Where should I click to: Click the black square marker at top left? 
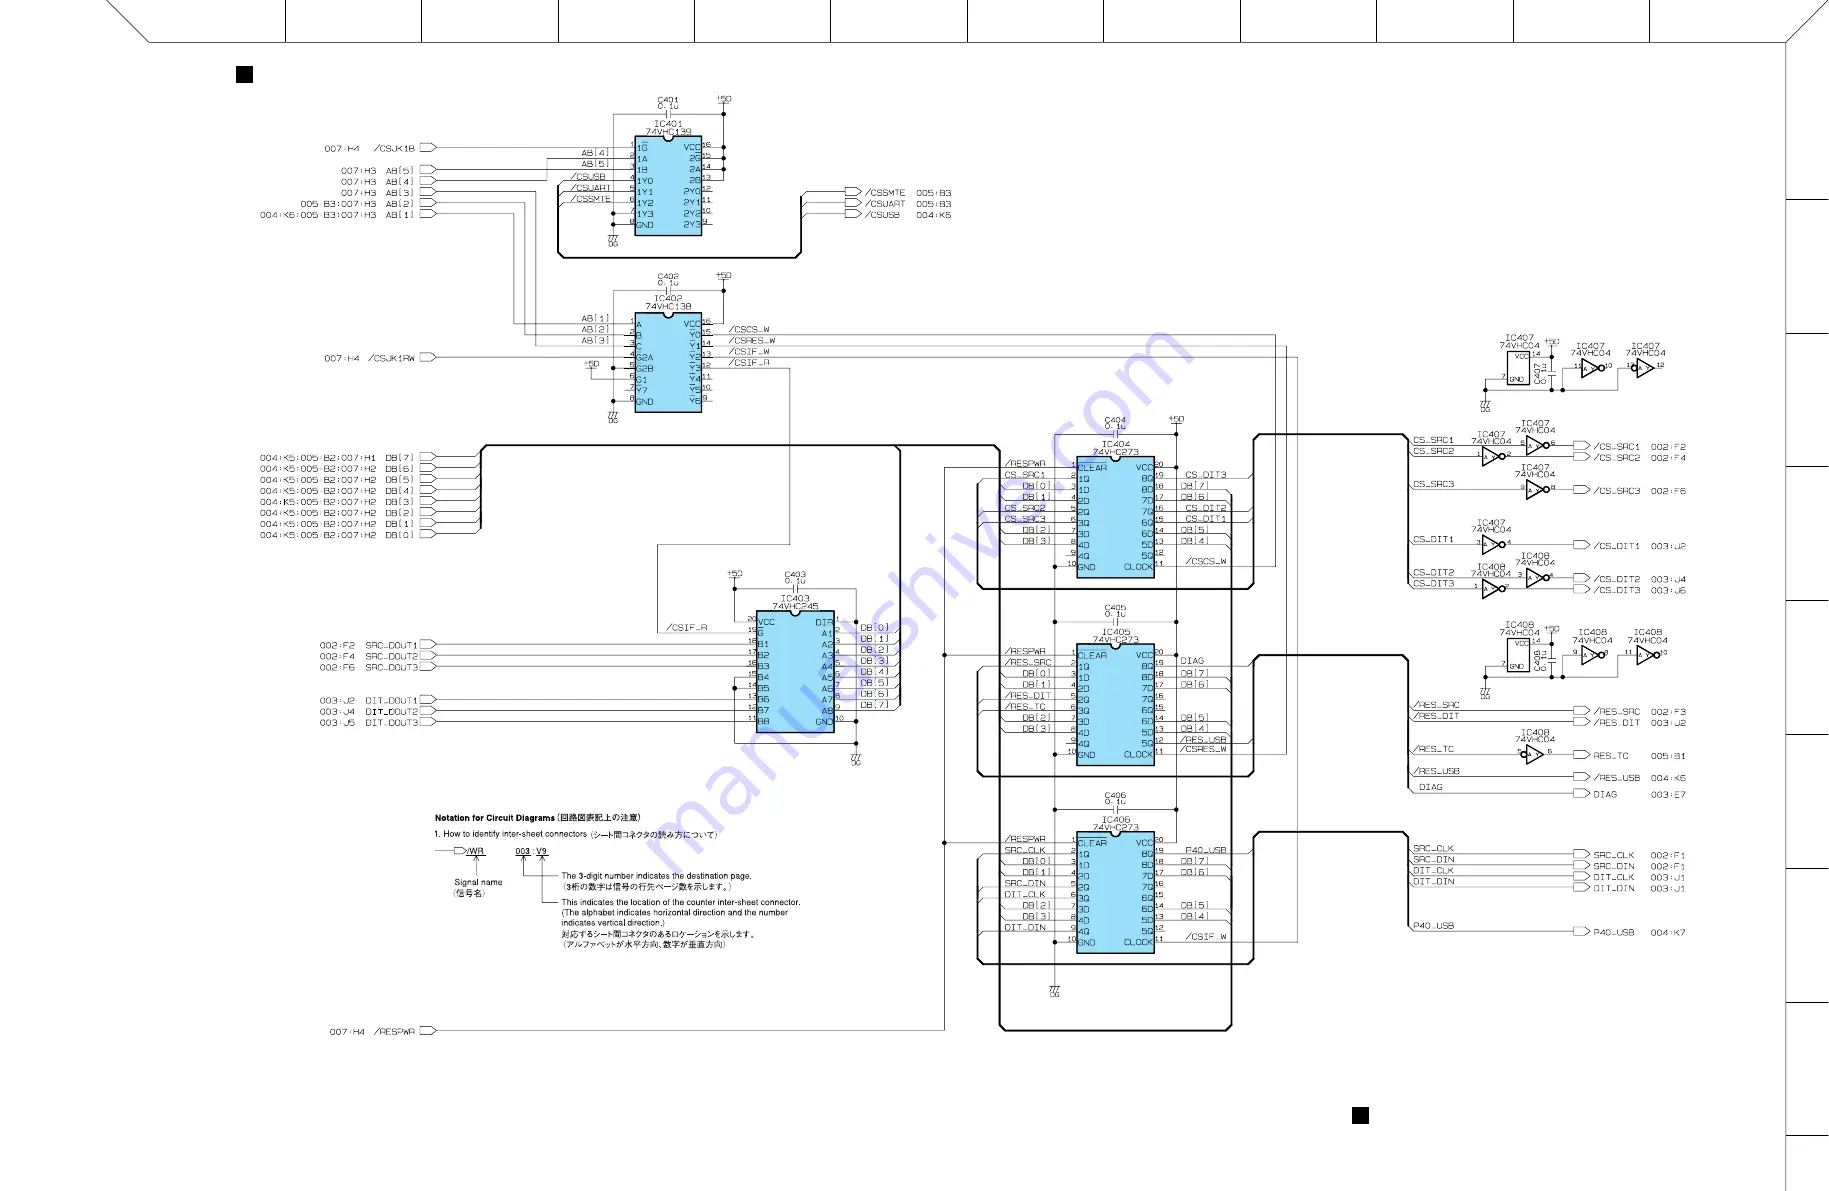[244, 74]
